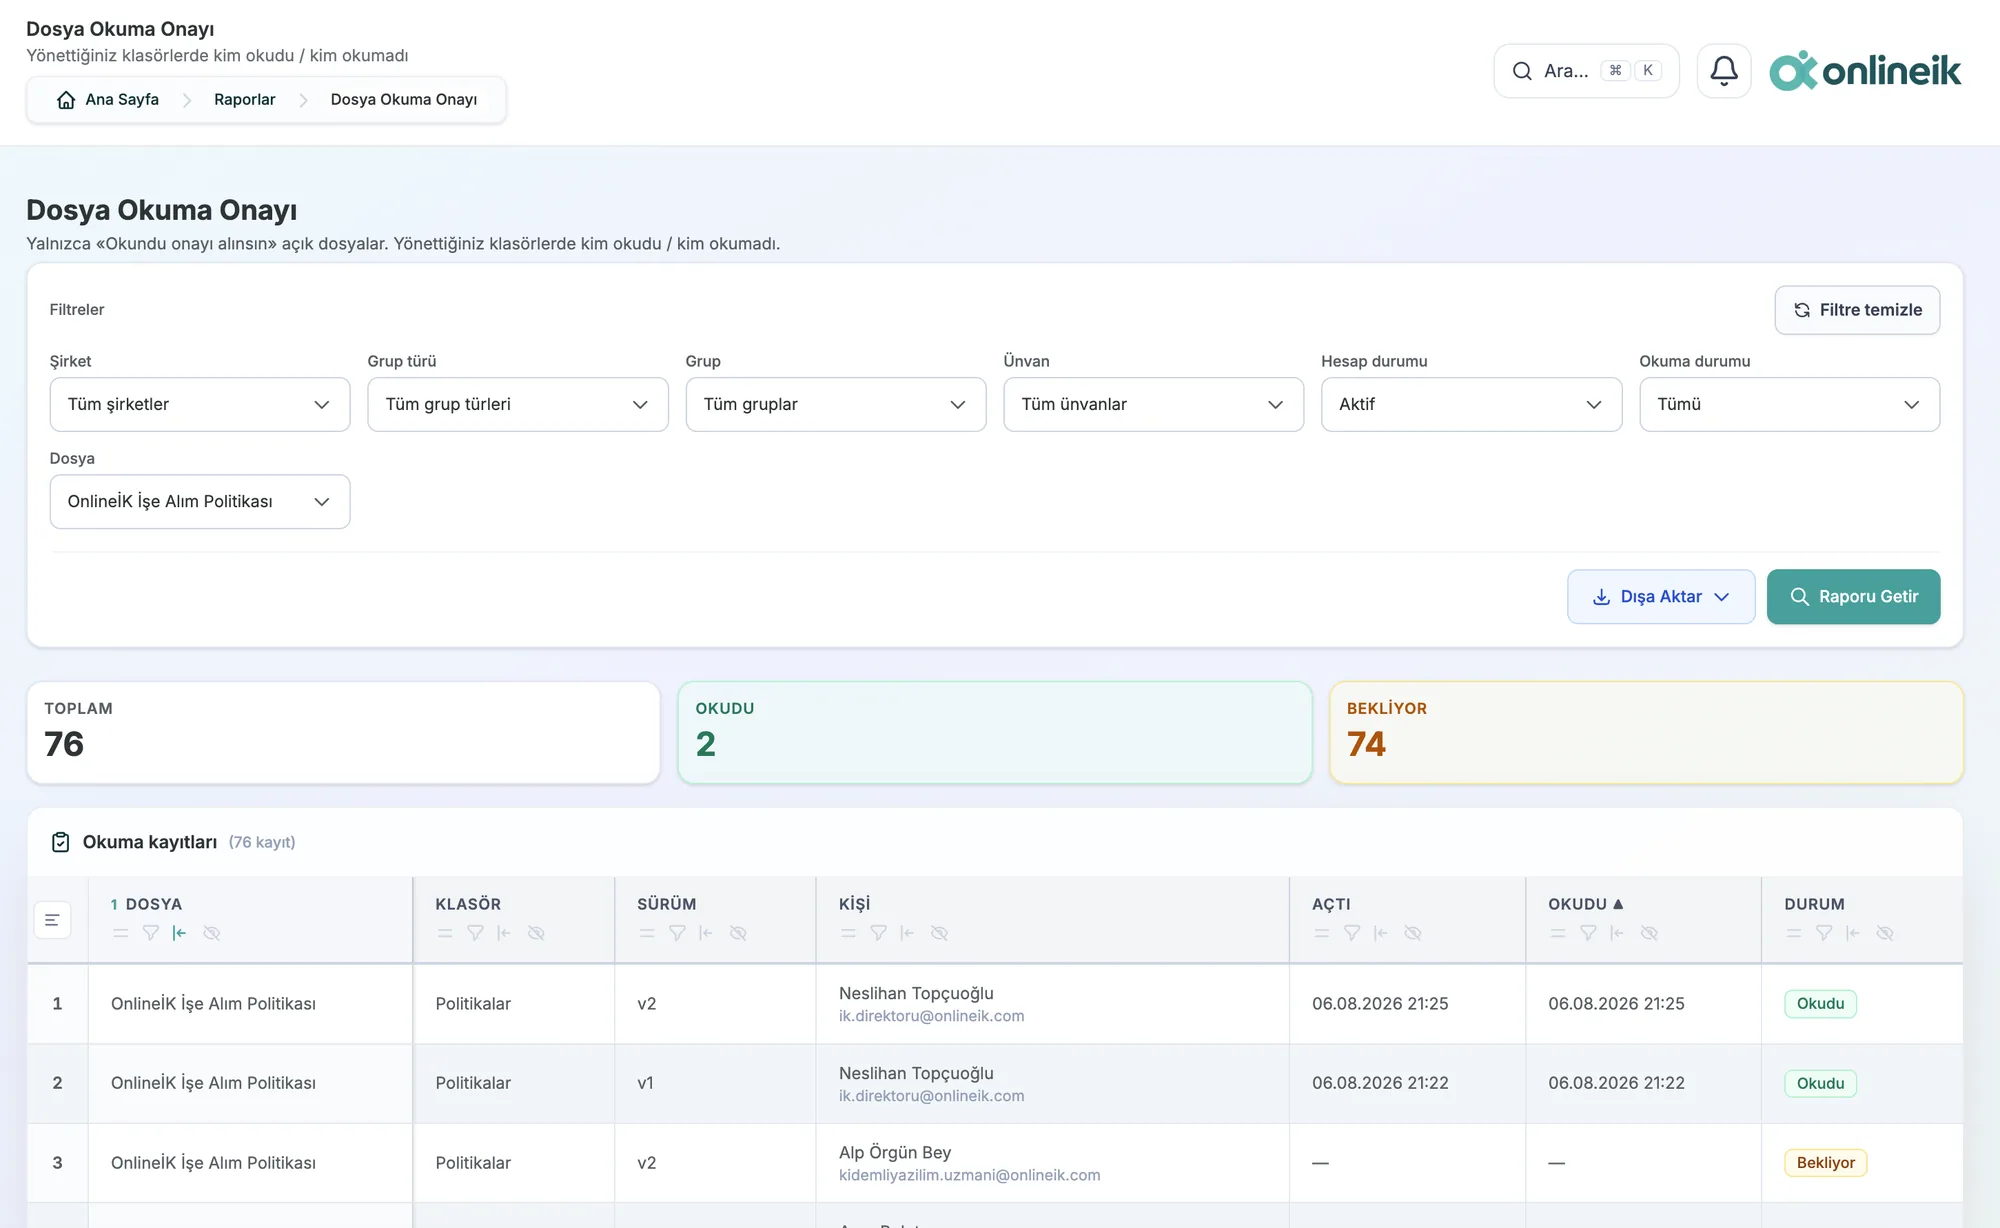Hide the KLASÖR column with its eye icon
The height and width of the screenshot is (1228, 2000).
[536, 933]
